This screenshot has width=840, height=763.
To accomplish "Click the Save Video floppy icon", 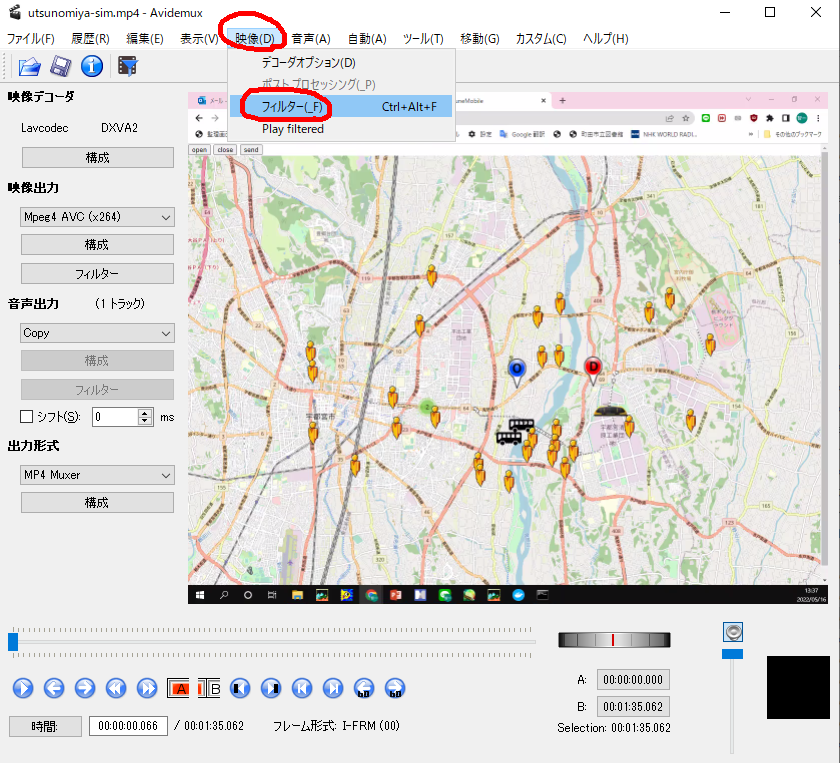I will pyautogui.click(x=61, y=67).
